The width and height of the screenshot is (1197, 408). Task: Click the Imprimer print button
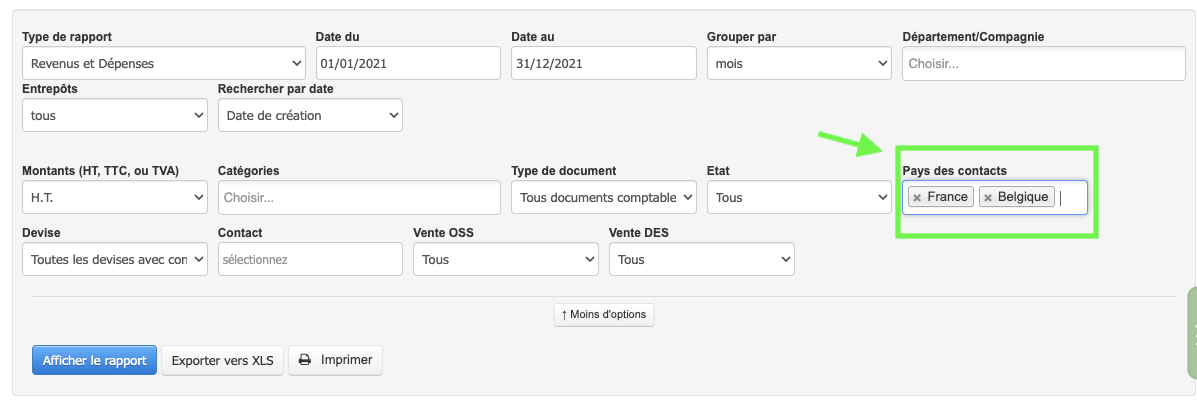(x=335, y=360)
